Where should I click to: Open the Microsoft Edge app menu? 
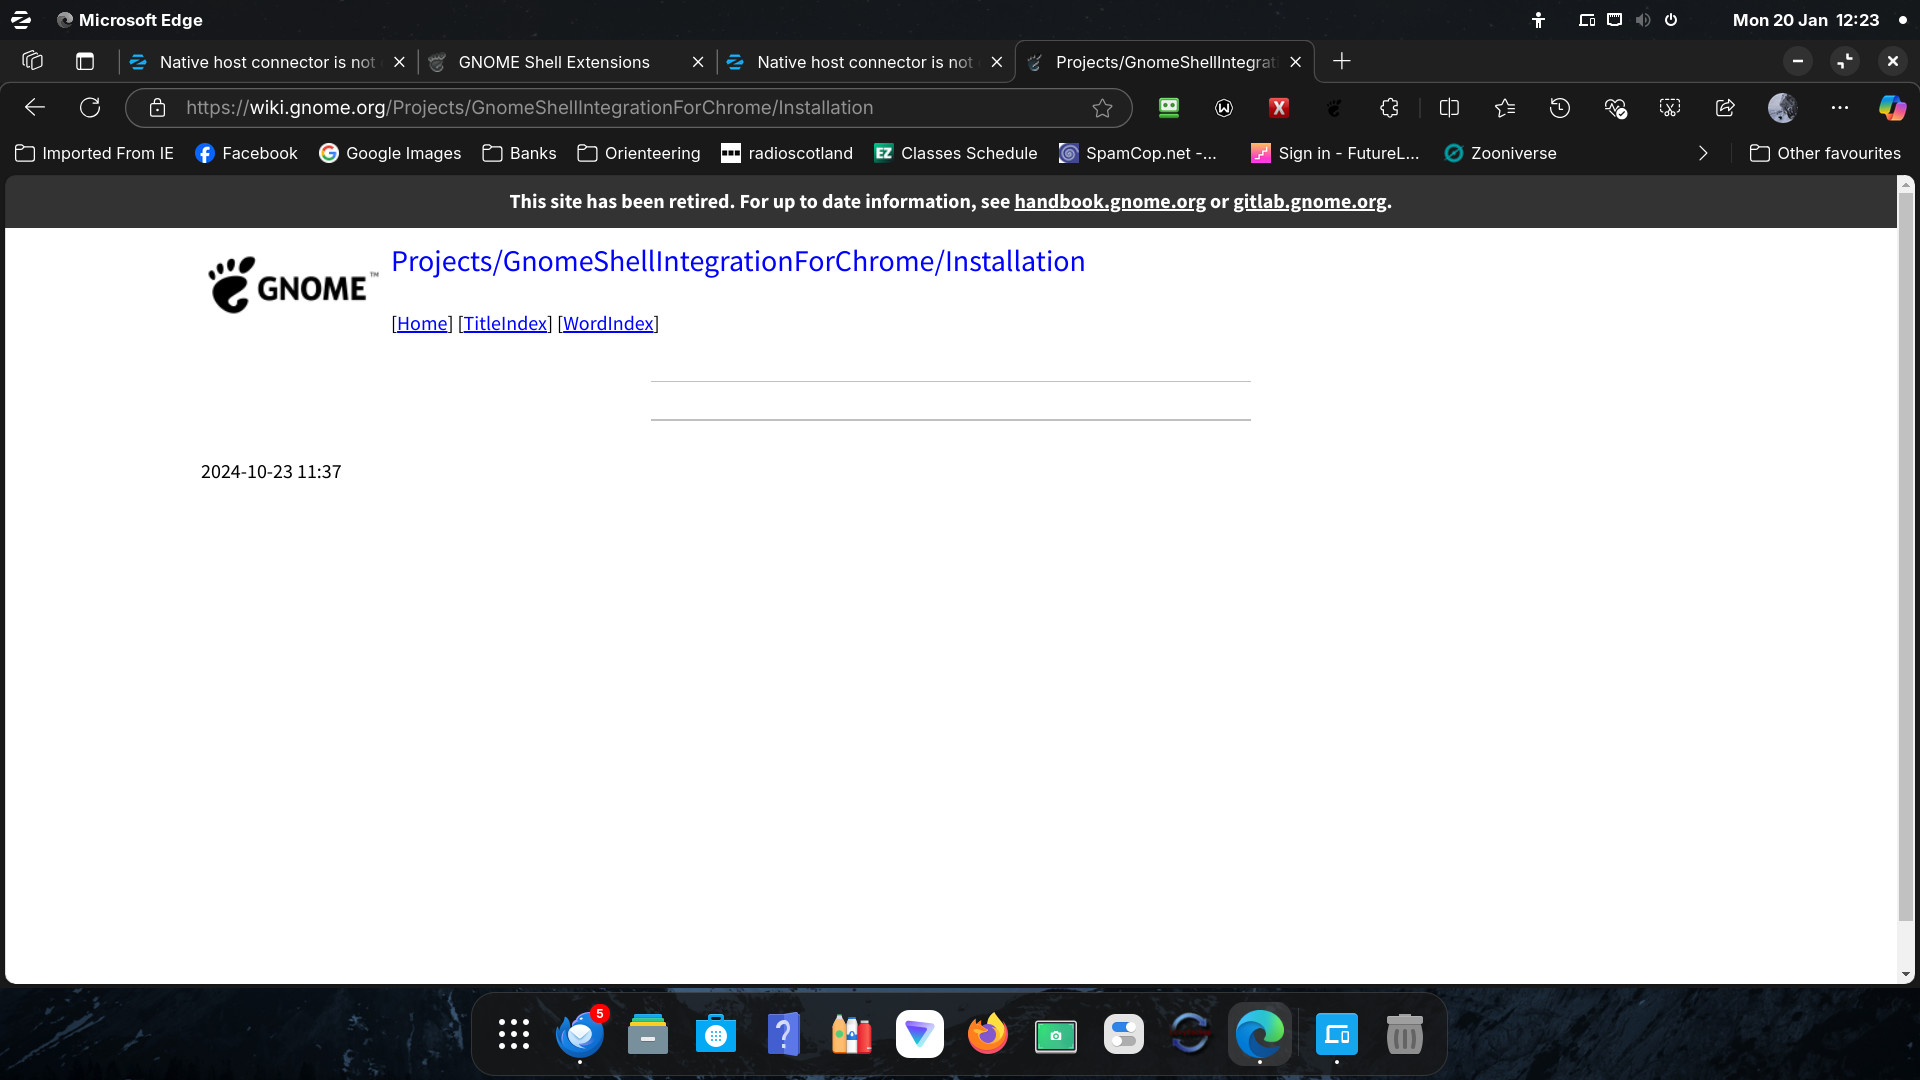click(129, 20)
